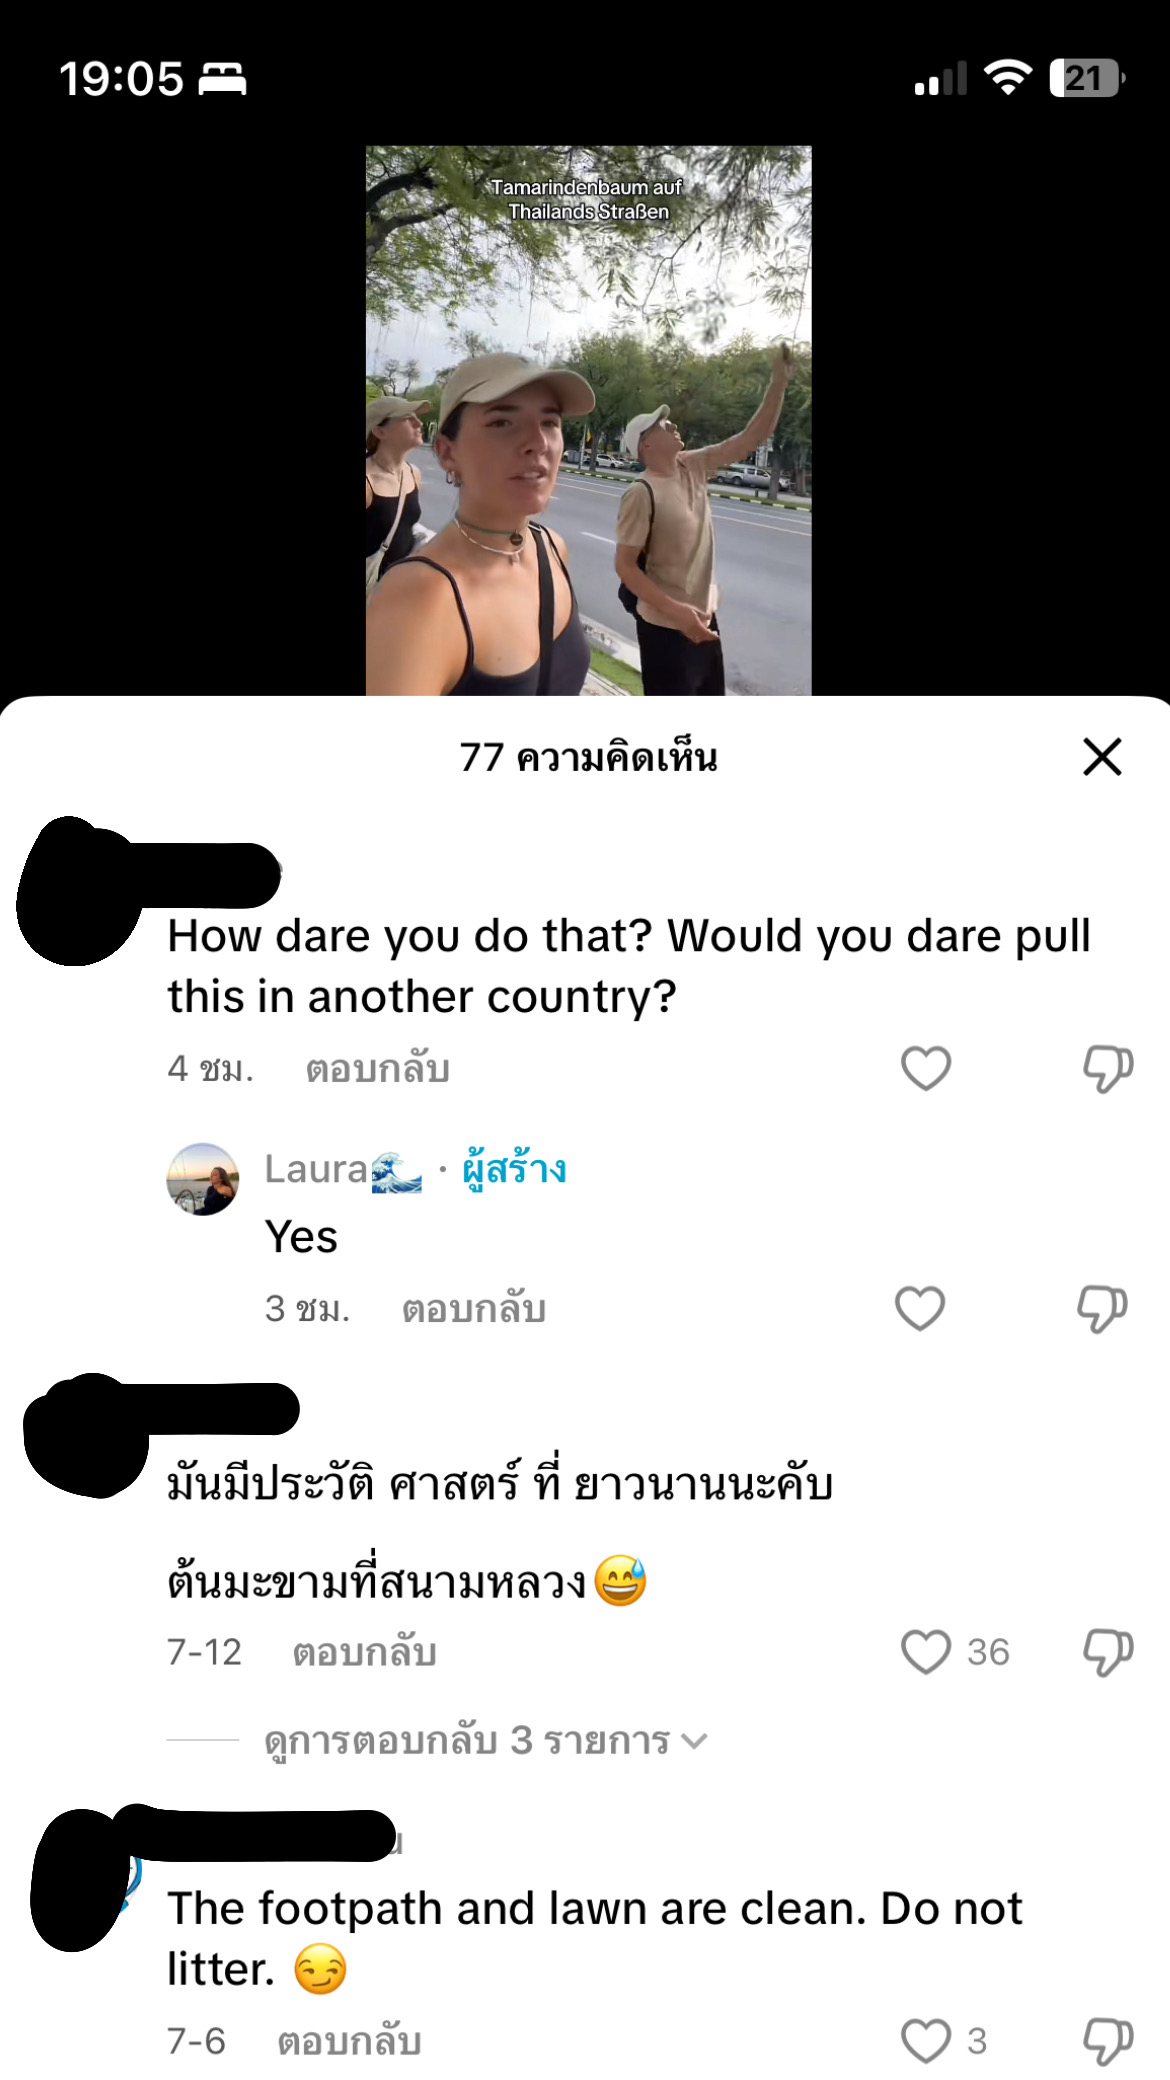Open Laura's username link
This screenshot has width=1170, height=2080.
pyautogui.click(x=343, y=1169)
